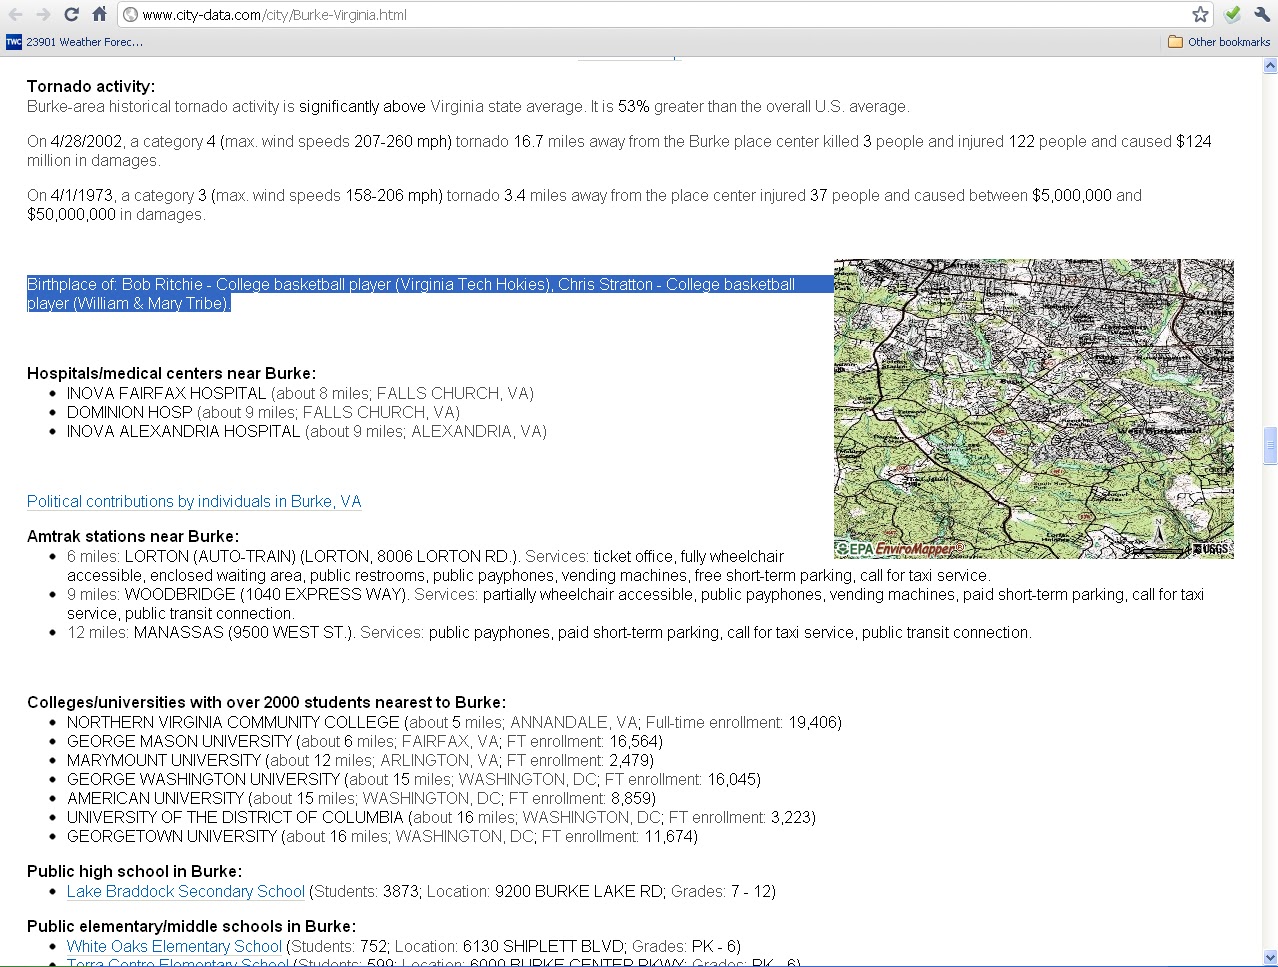Click the highlighted Birthplace of Bob Ritchie text
Viewport: 1278px width, 967px height.
(x=430, y=294)
